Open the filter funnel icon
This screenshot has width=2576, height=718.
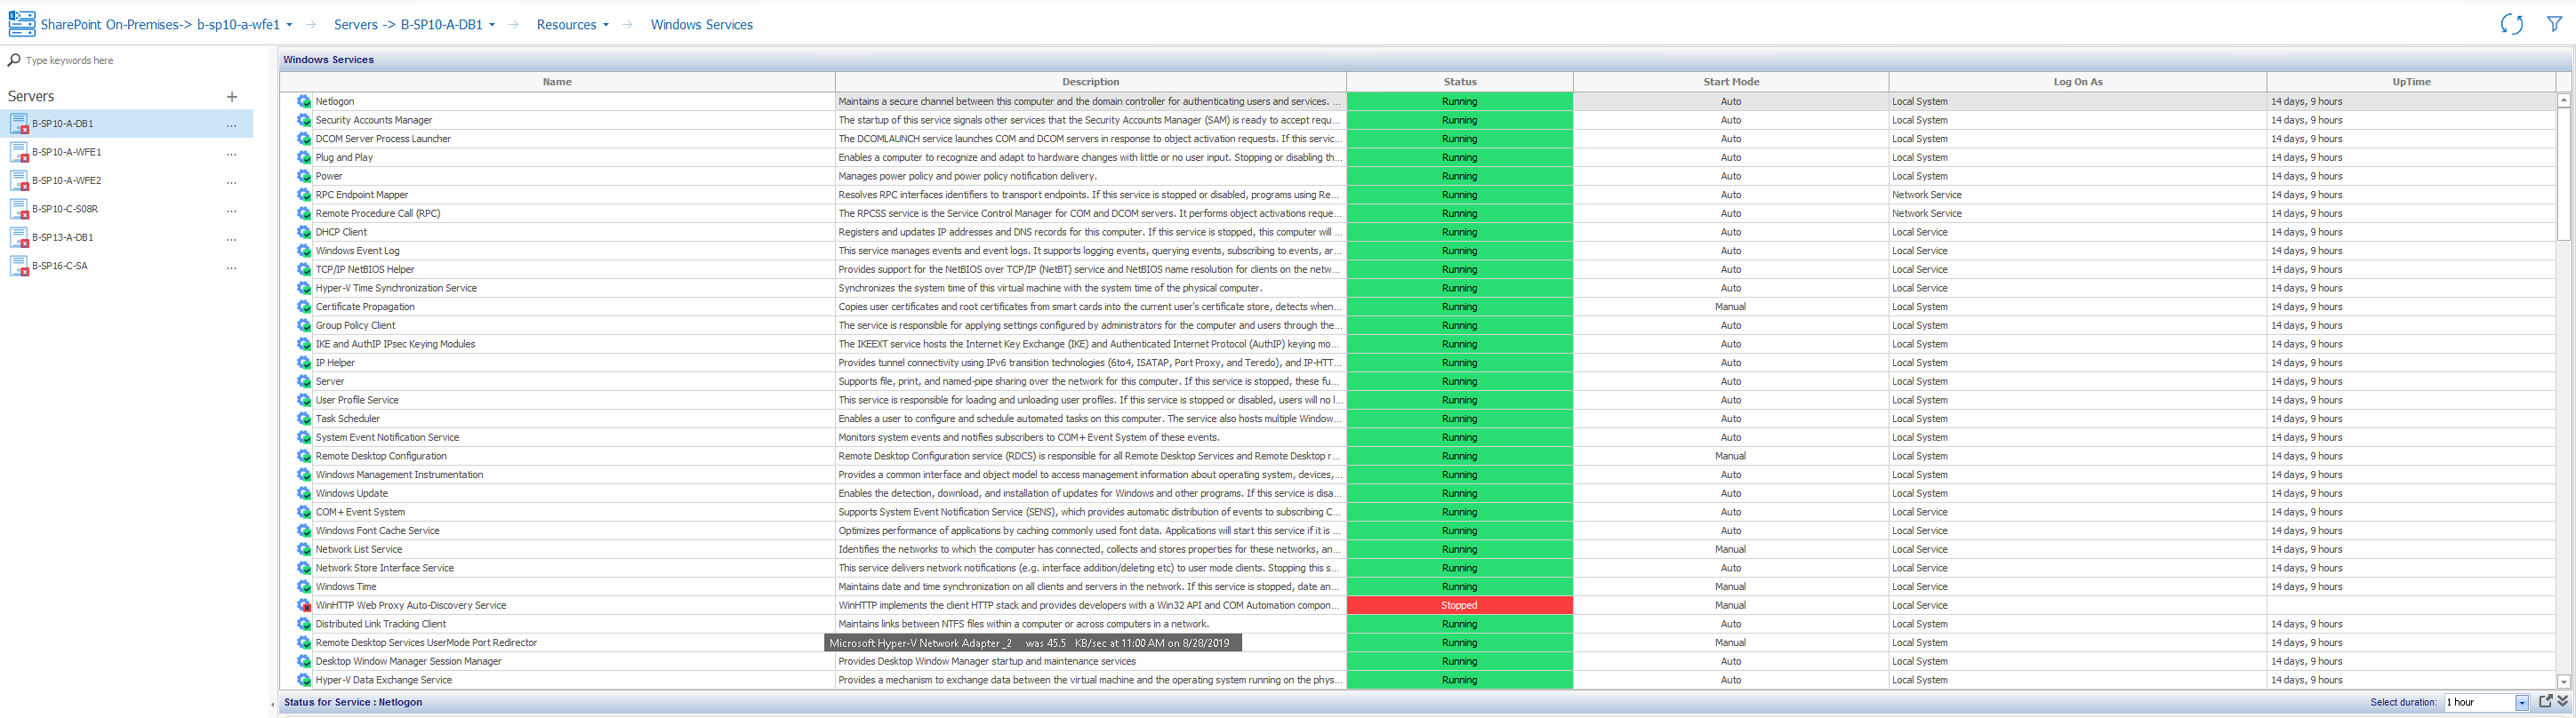click(2554, 24)
